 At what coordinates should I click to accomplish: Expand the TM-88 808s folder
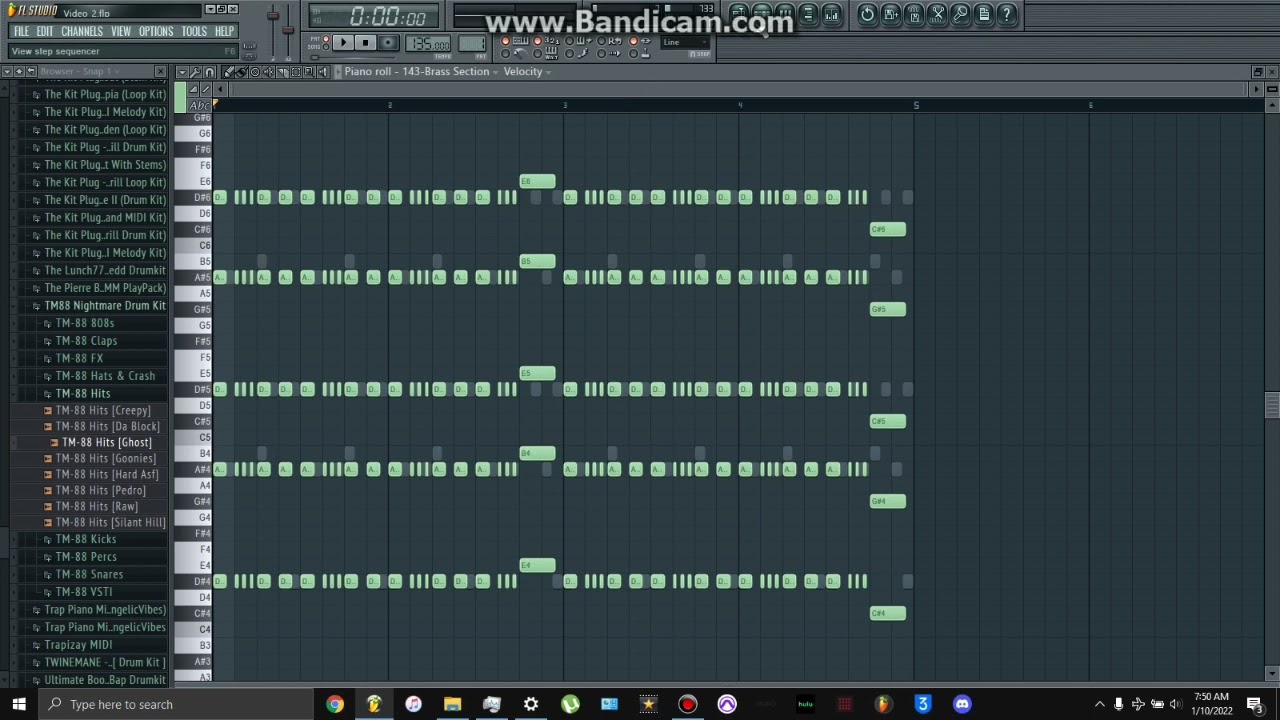[x=84, y=323]
